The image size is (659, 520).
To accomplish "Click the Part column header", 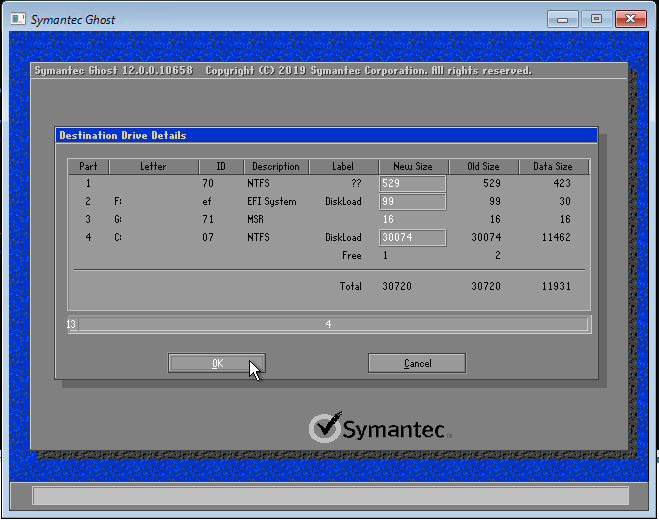I will pos(88,166).
